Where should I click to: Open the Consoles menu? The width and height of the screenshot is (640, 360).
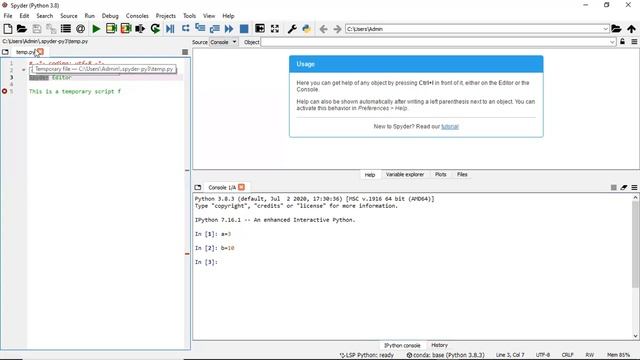(137, 16)
